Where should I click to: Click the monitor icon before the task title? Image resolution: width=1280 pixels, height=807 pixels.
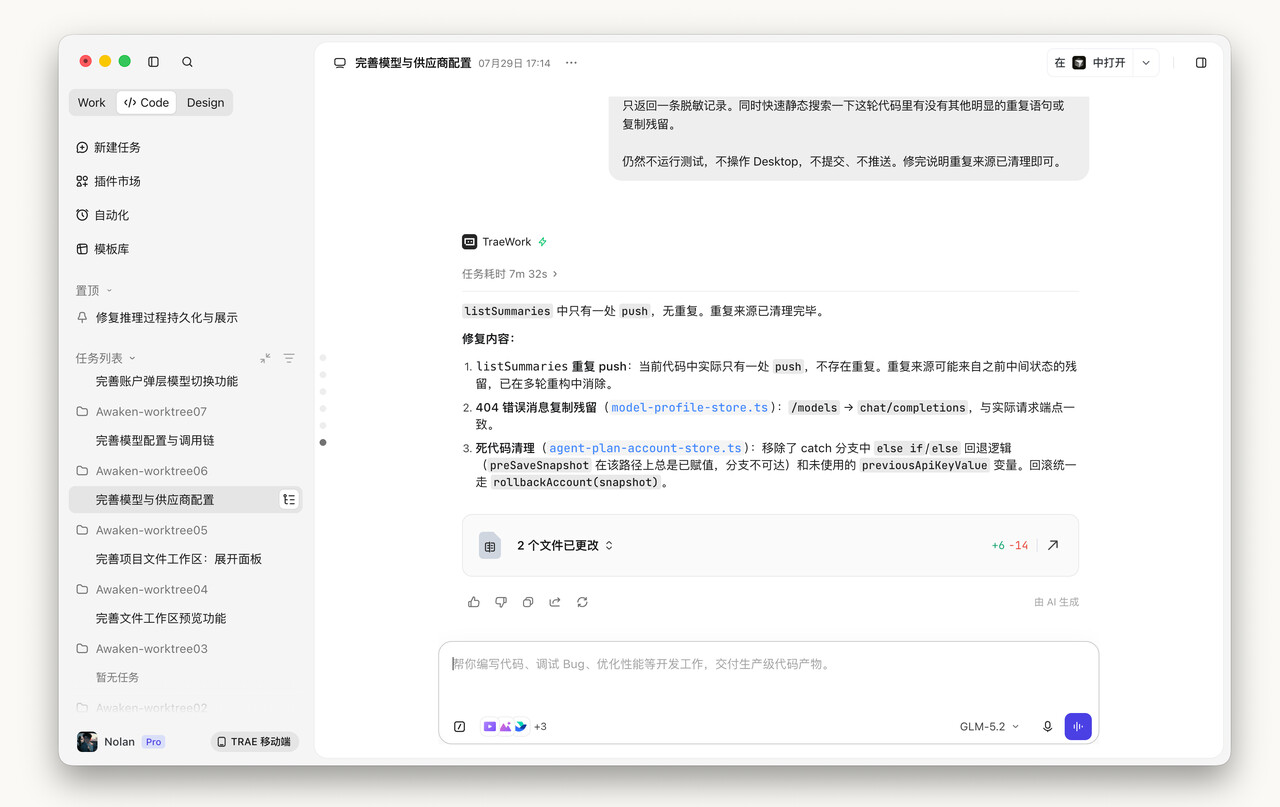click(x=340, y=63)
